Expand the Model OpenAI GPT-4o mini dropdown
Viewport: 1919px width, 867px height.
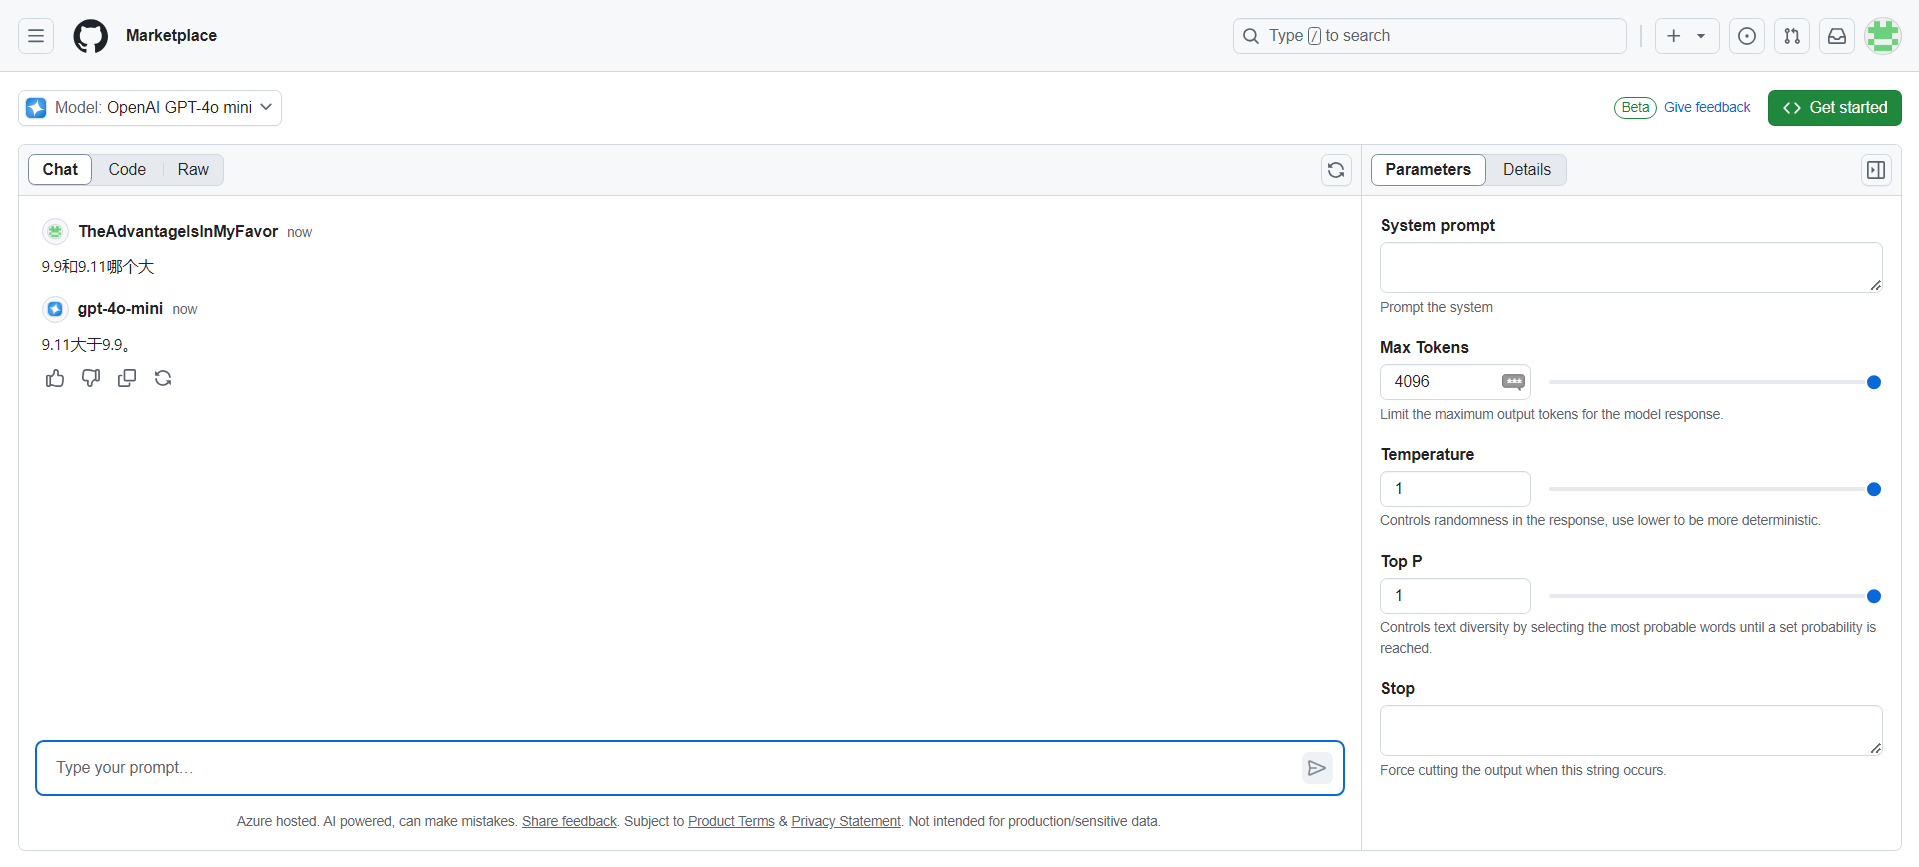click(150, 108)
